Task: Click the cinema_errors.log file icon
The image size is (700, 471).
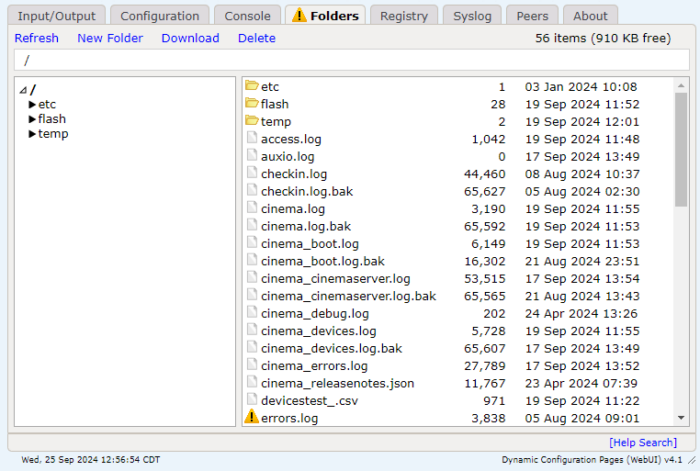Action: coord(252,364)
